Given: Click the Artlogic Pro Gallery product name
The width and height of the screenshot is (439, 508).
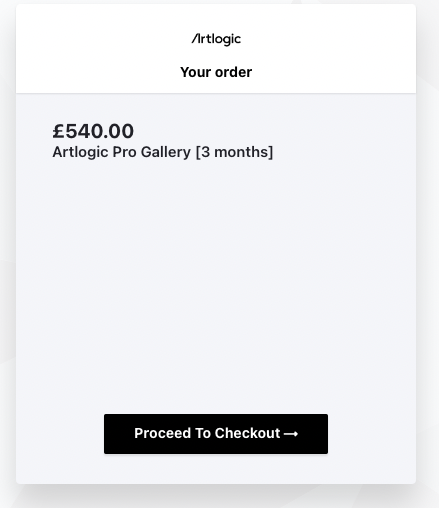Looking at the screenshot, I should [x=122, y=152].
